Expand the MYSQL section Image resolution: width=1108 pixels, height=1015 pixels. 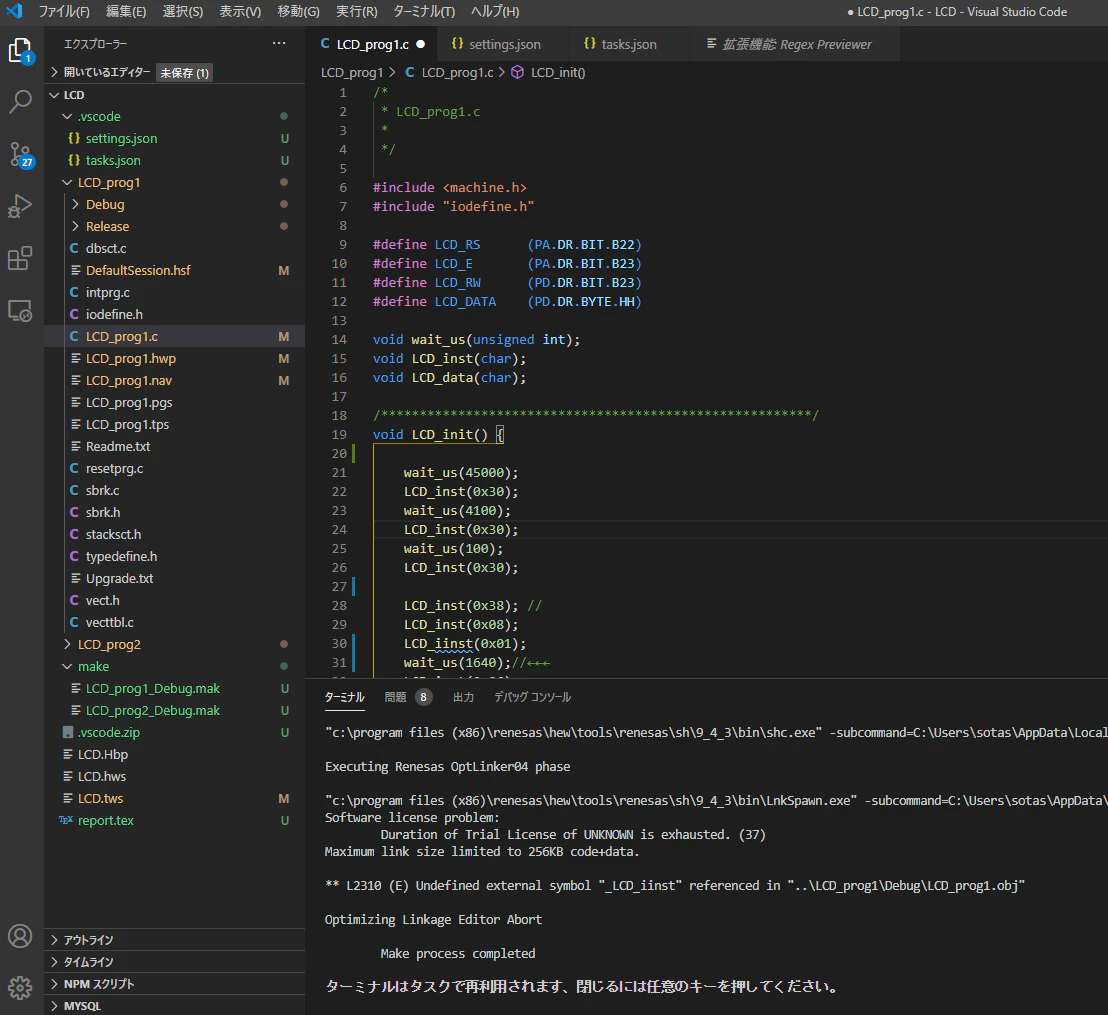click(175, 1005)
